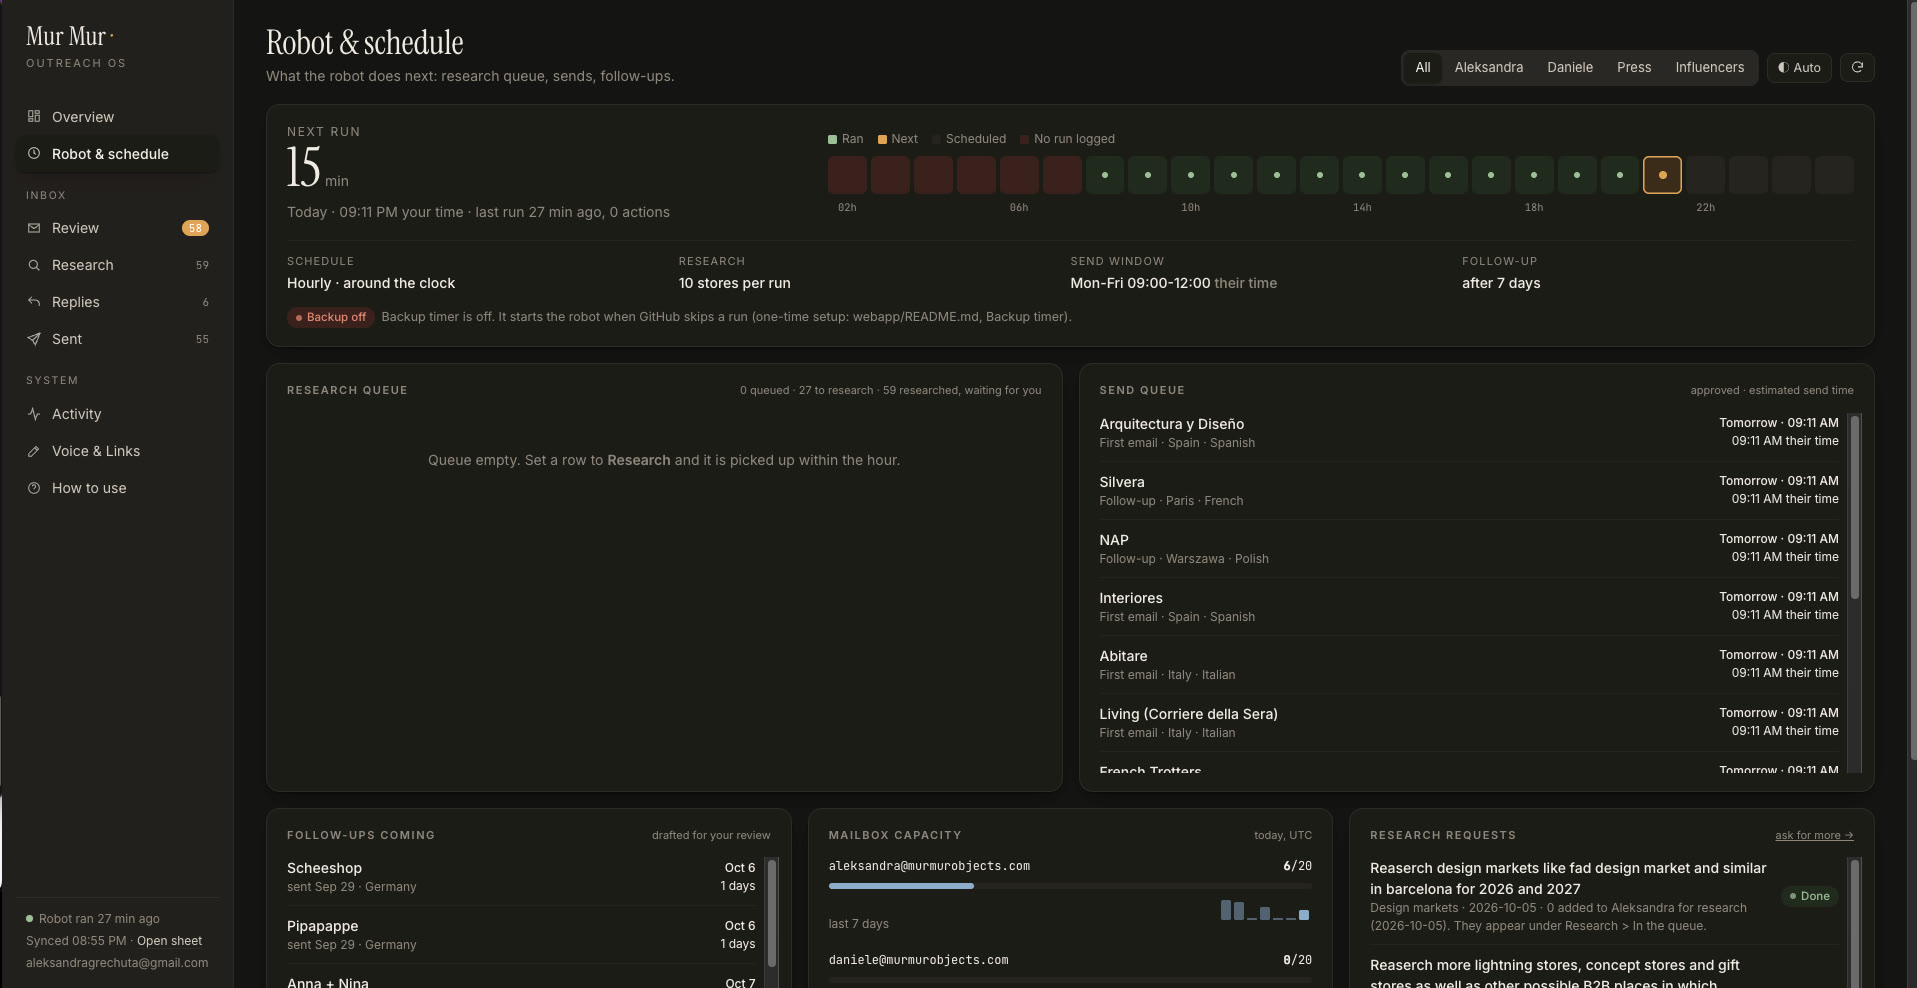Click aleksandra mailbox capacity progress bar
Image resolution: width=1917 pixels, height=988 pixels.
click(x=1070, y=886)
